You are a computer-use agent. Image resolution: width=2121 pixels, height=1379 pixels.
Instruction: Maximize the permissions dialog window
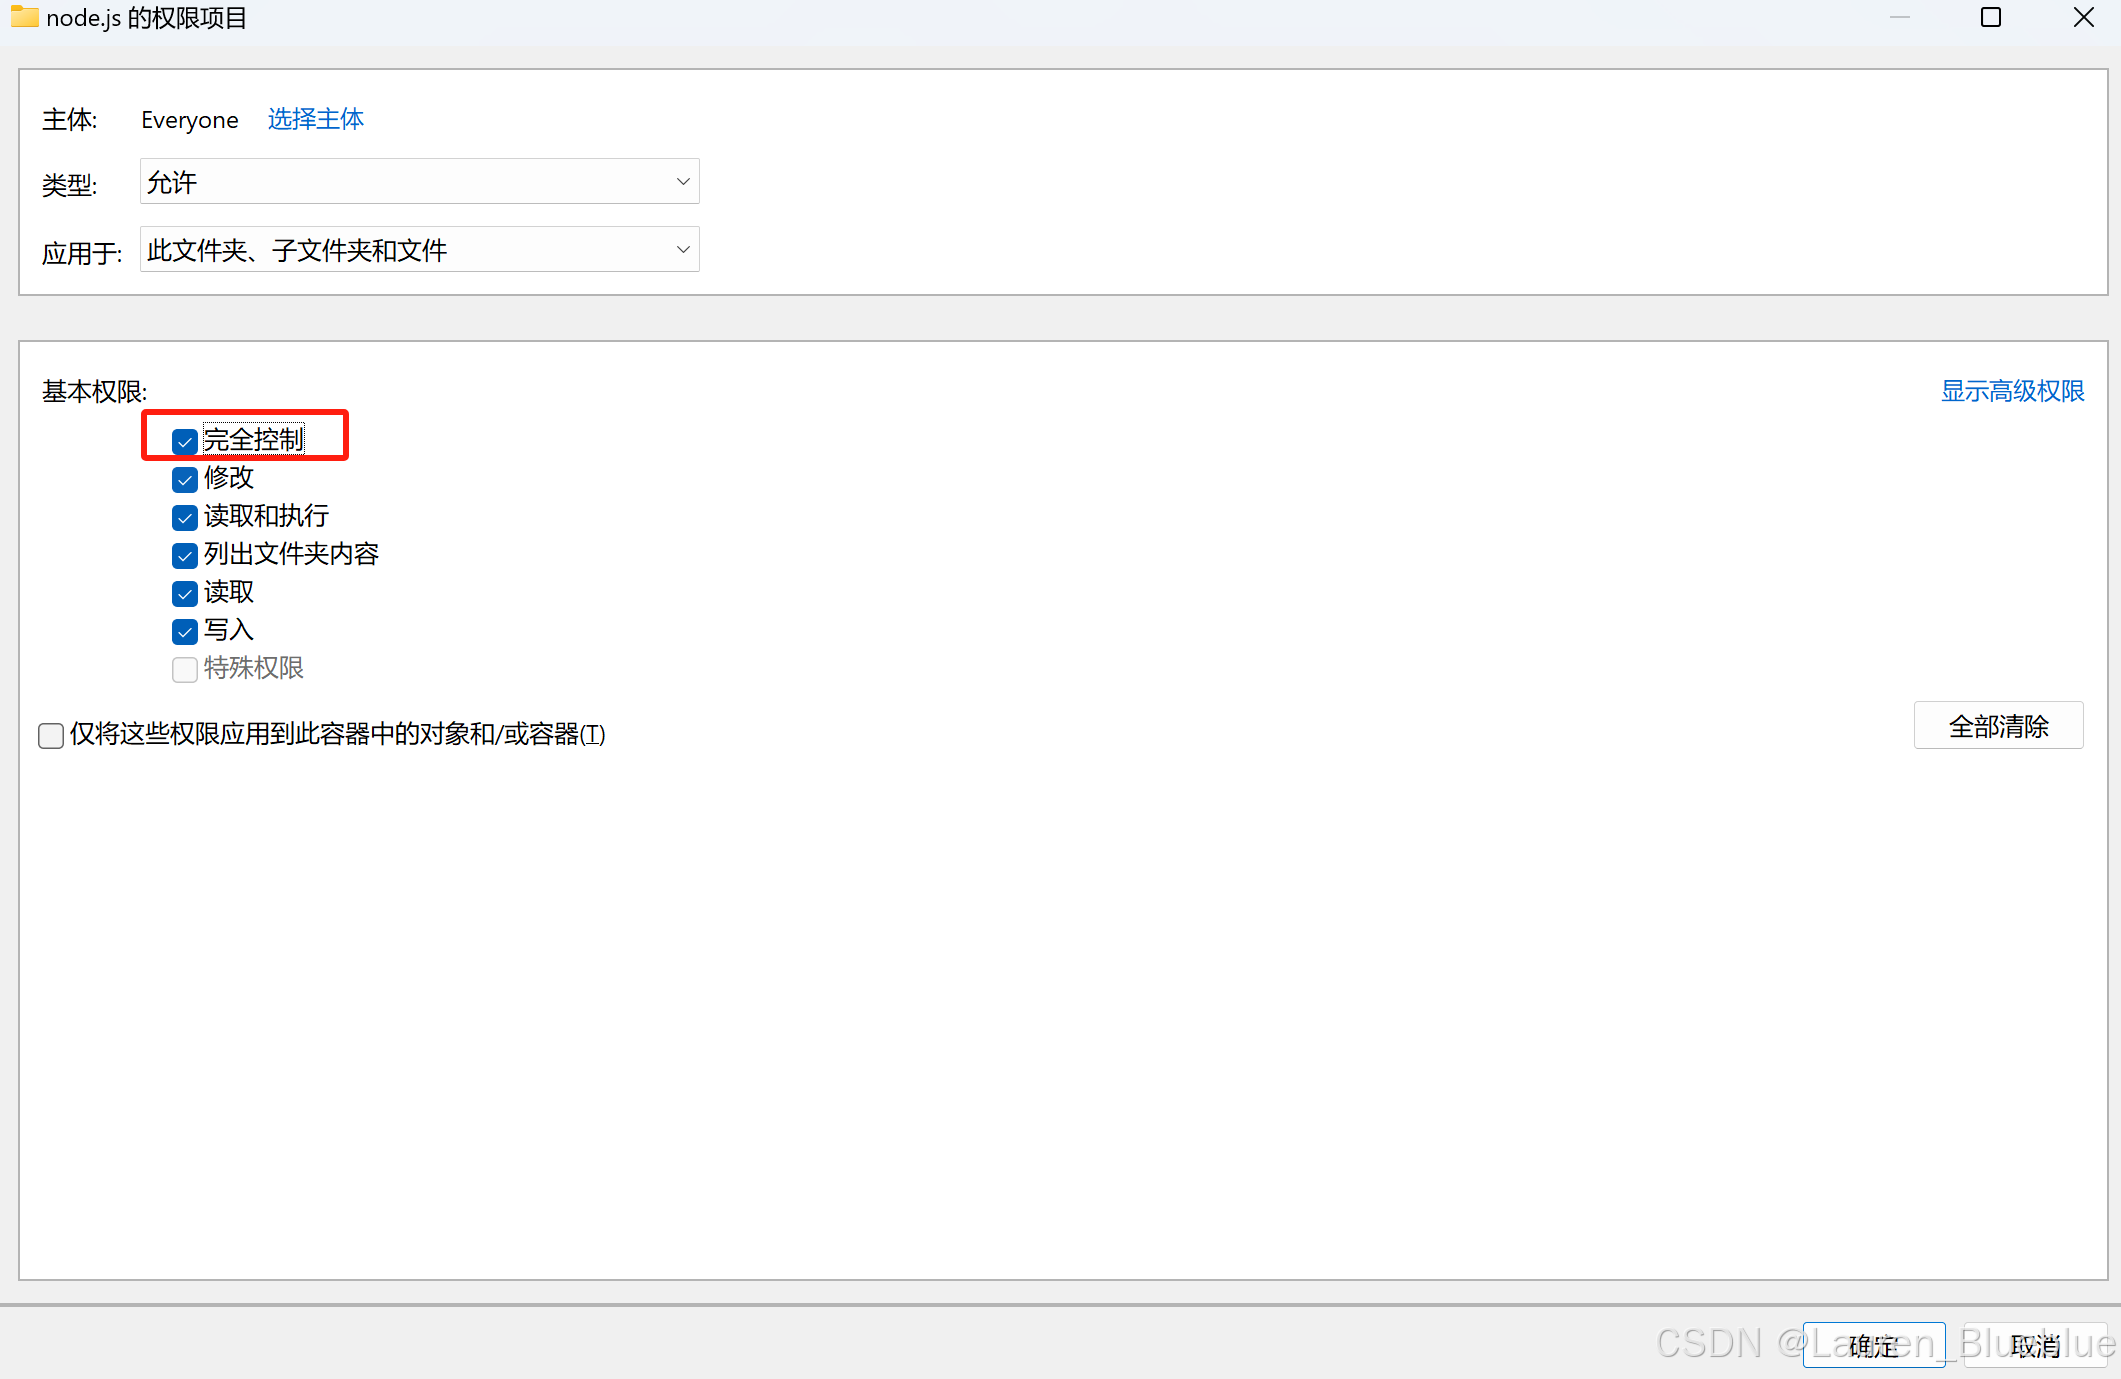click(1990, 17)
